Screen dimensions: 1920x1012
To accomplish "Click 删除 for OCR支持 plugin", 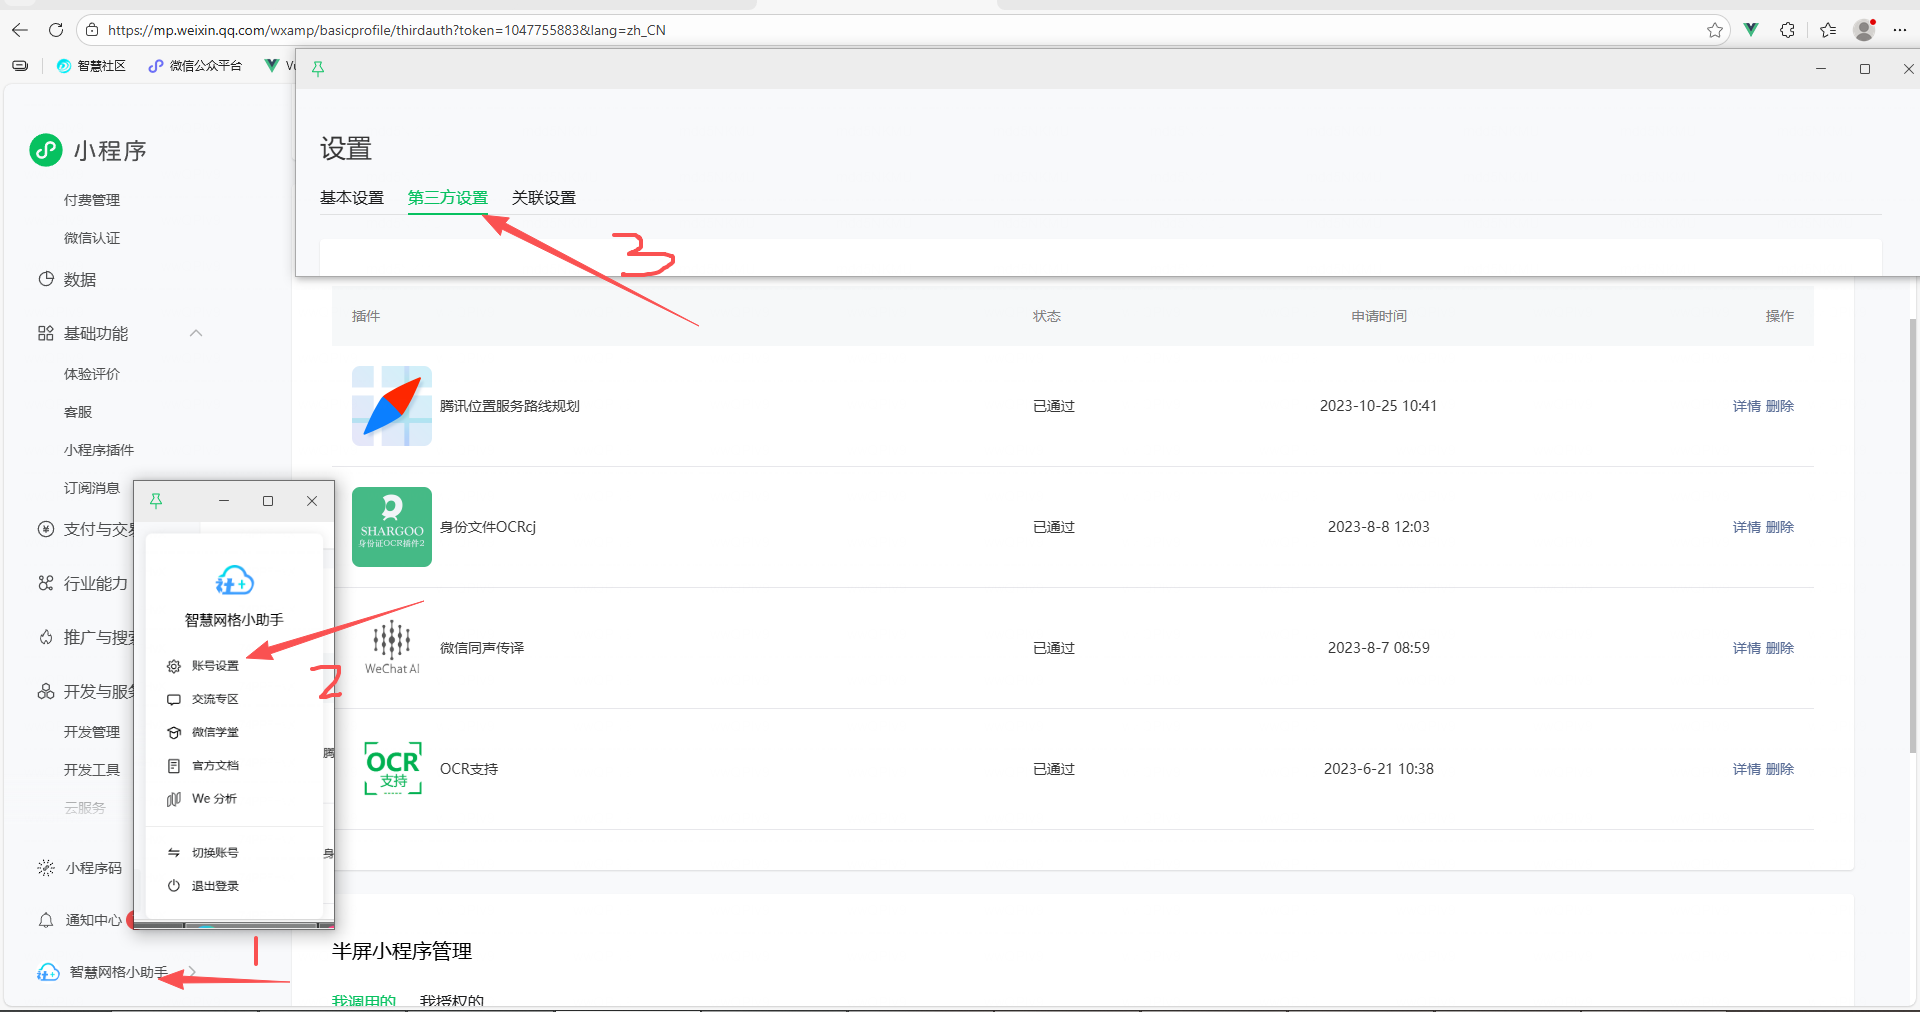I will [x=1780, y=769].
